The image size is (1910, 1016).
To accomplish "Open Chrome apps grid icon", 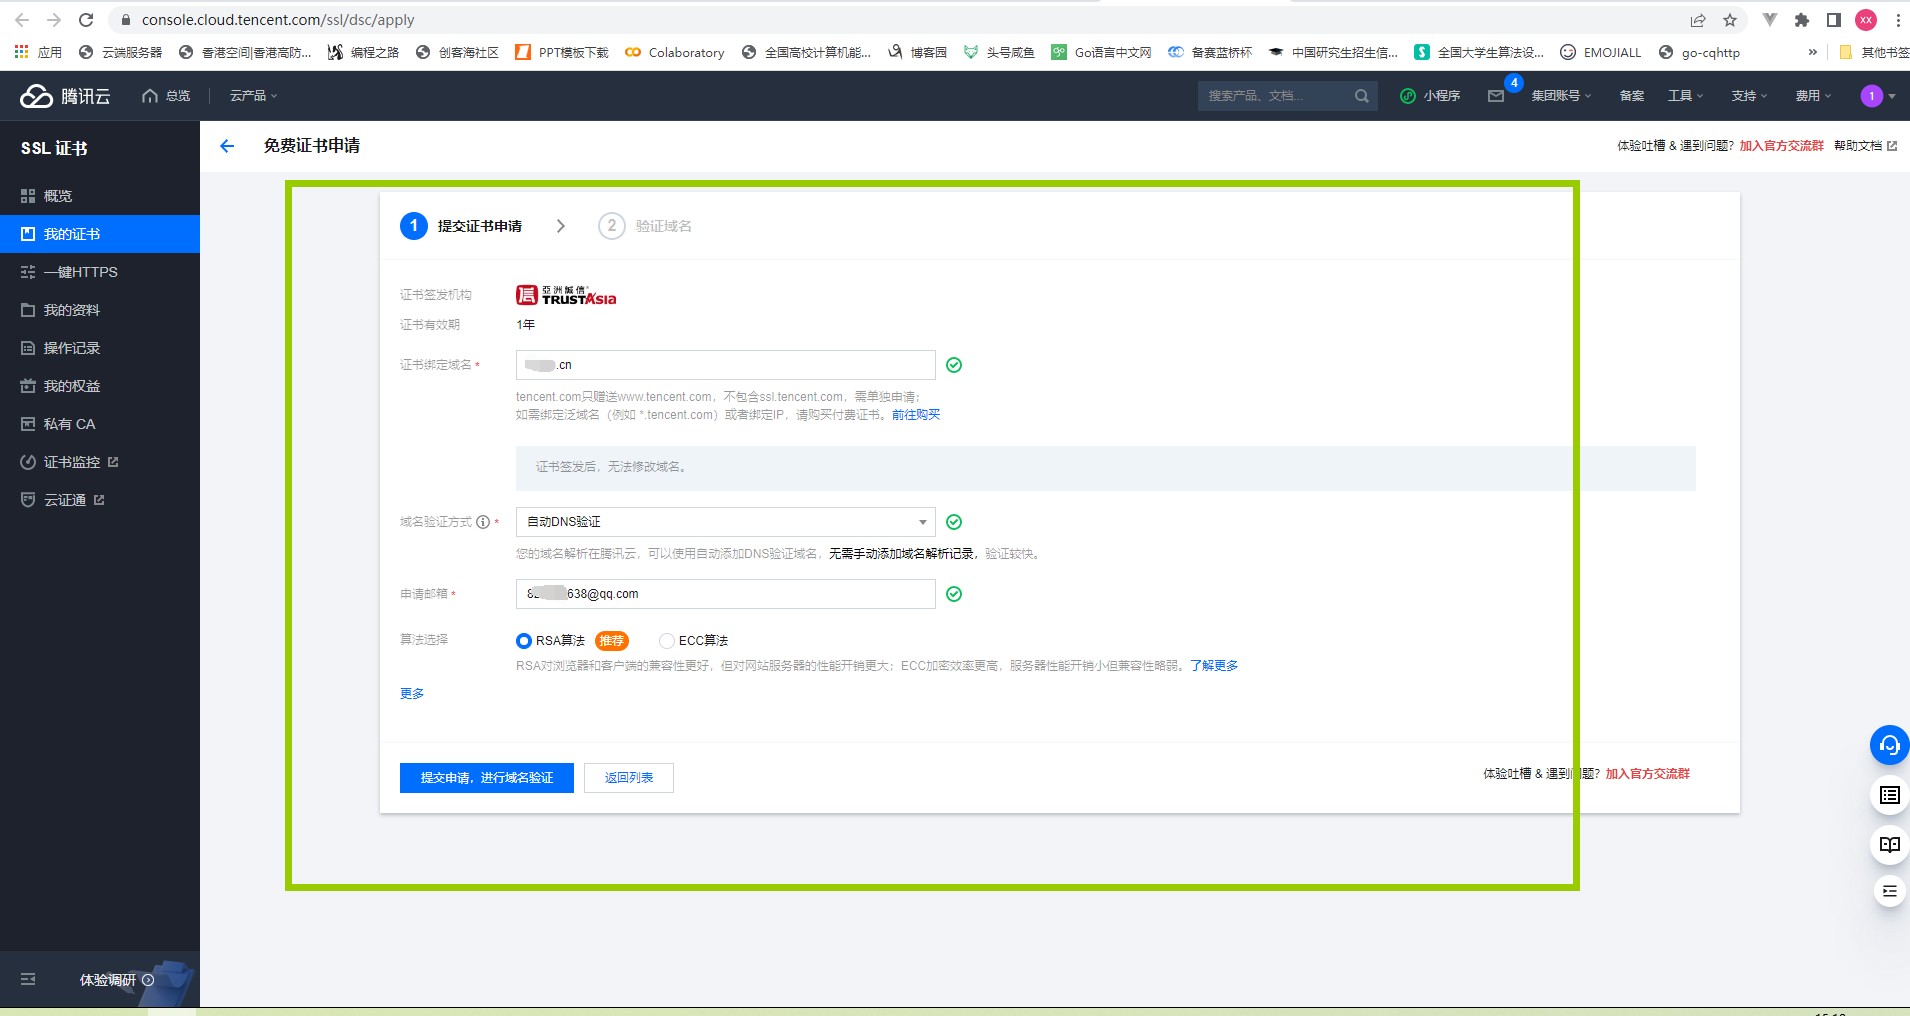I will [x=21, y=52].
